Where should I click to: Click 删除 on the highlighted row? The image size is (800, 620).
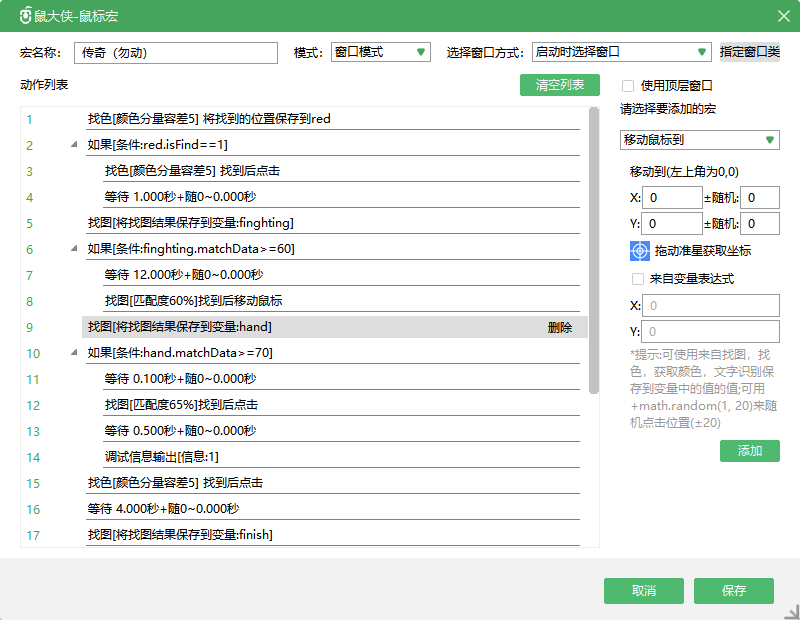pos(560,327)
